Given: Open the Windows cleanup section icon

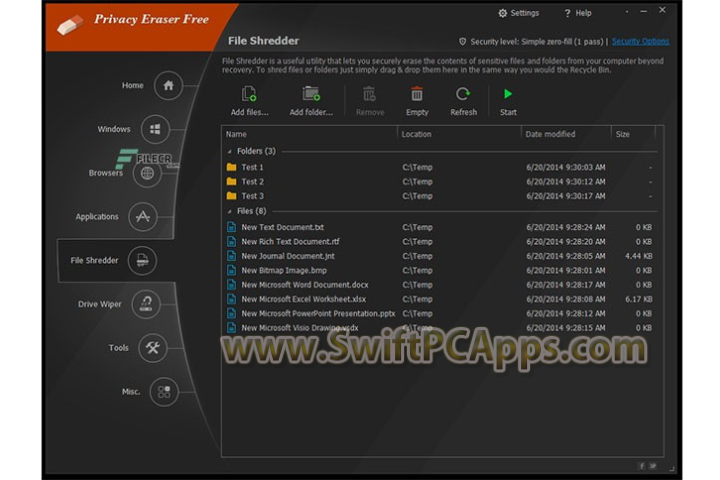Looking at the screenshot, I should point(155,129).
